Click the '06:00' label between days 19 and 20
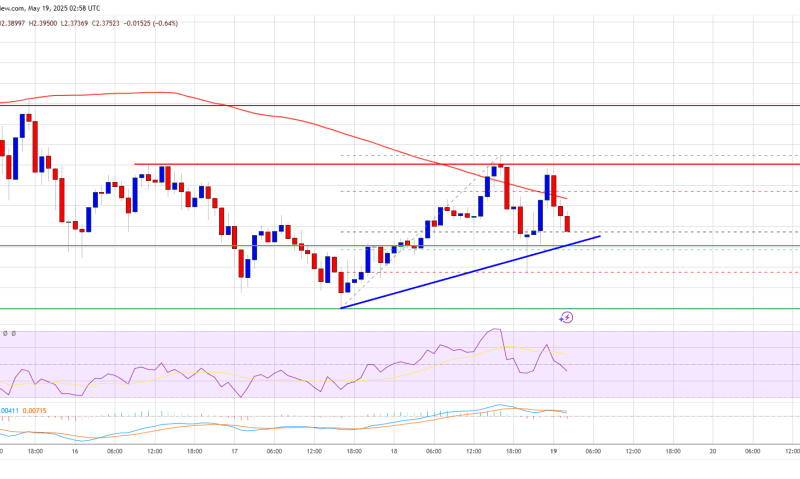 click(593, 451)
